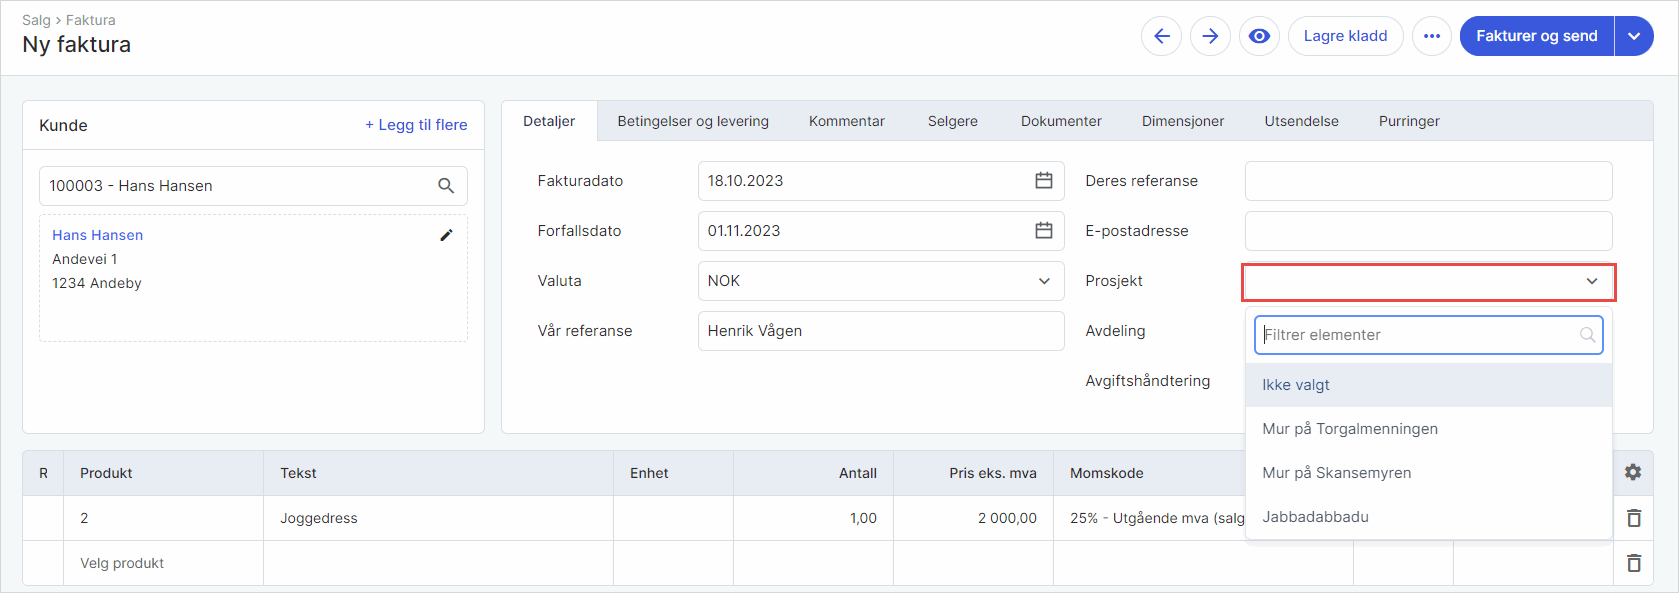Image resolution: width=1679 pixels, height=593 pixels.
Task: Collapse the Prosjekt dropdown chevron
Action: click(x=1592, y=281)
